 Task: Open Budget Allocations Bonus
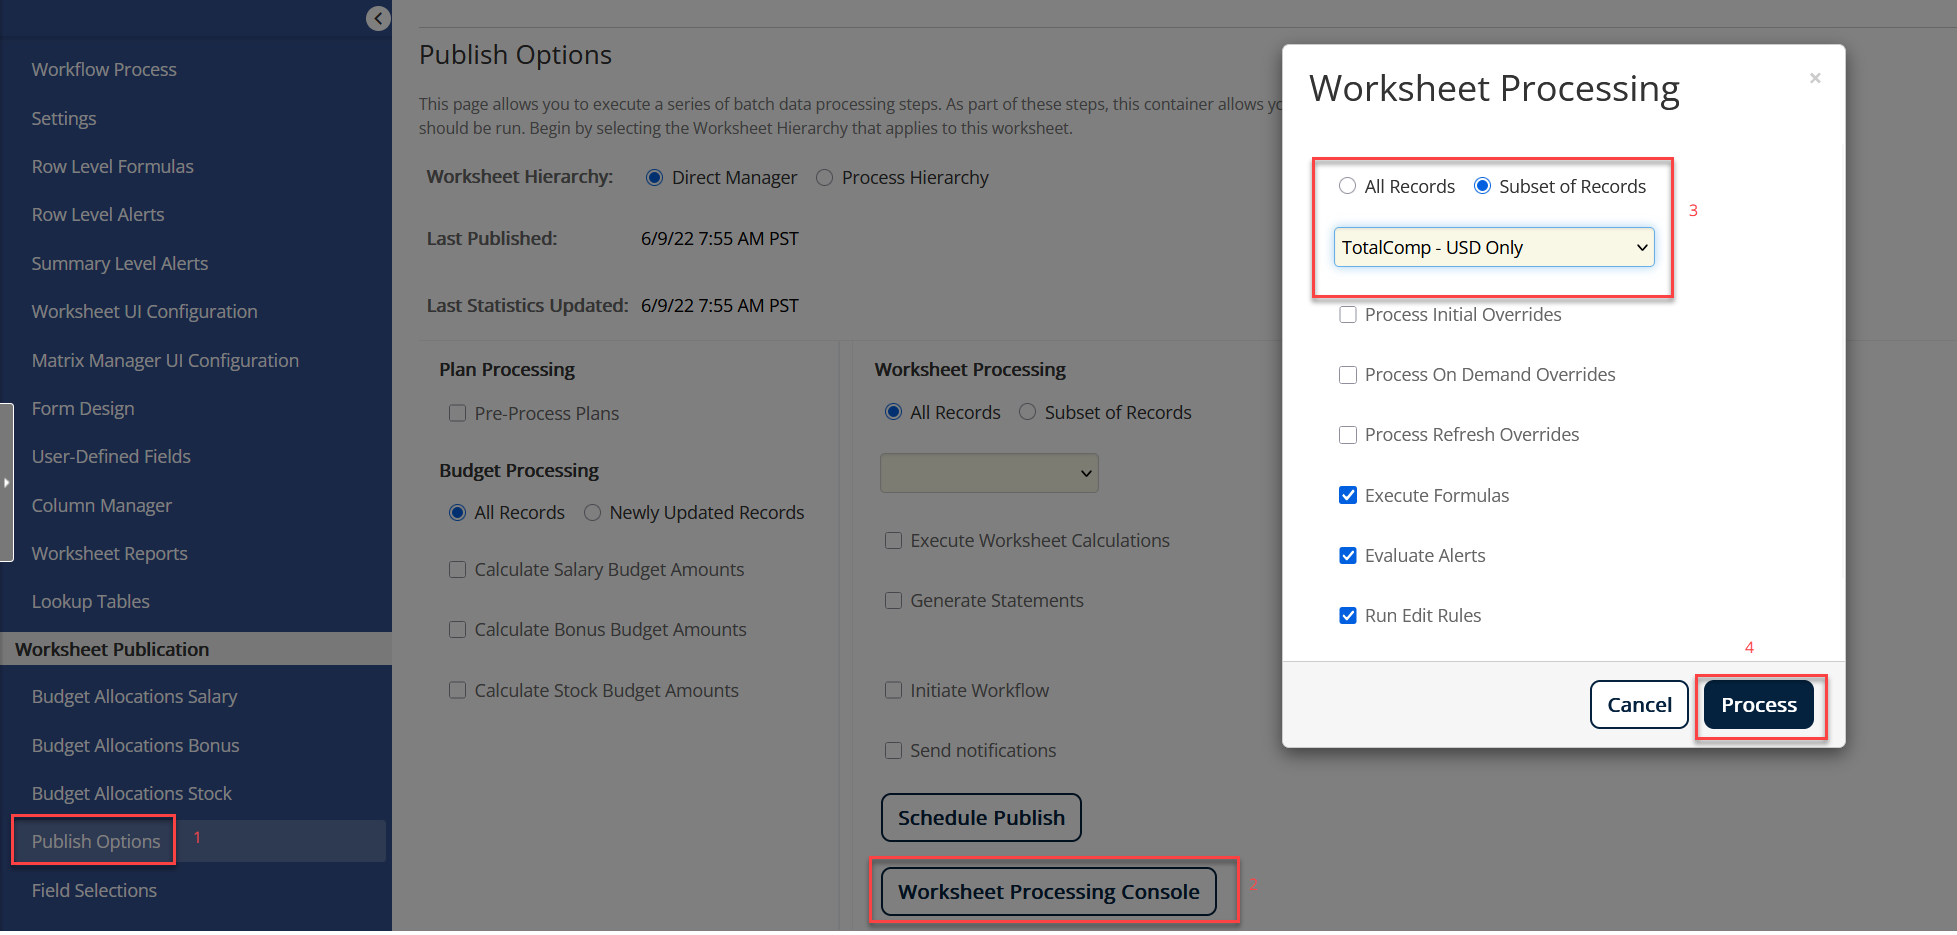(136, 745)
